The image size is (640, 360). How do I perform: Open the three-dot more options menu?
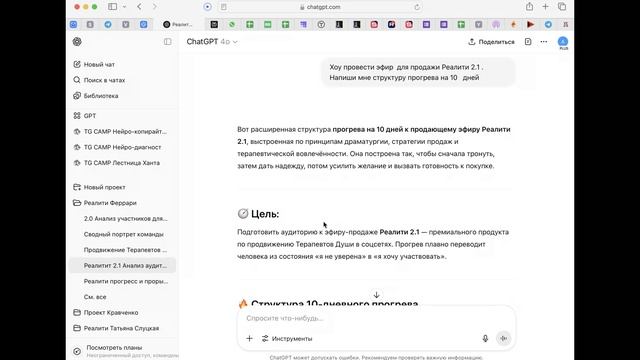[x=544, y=42]
